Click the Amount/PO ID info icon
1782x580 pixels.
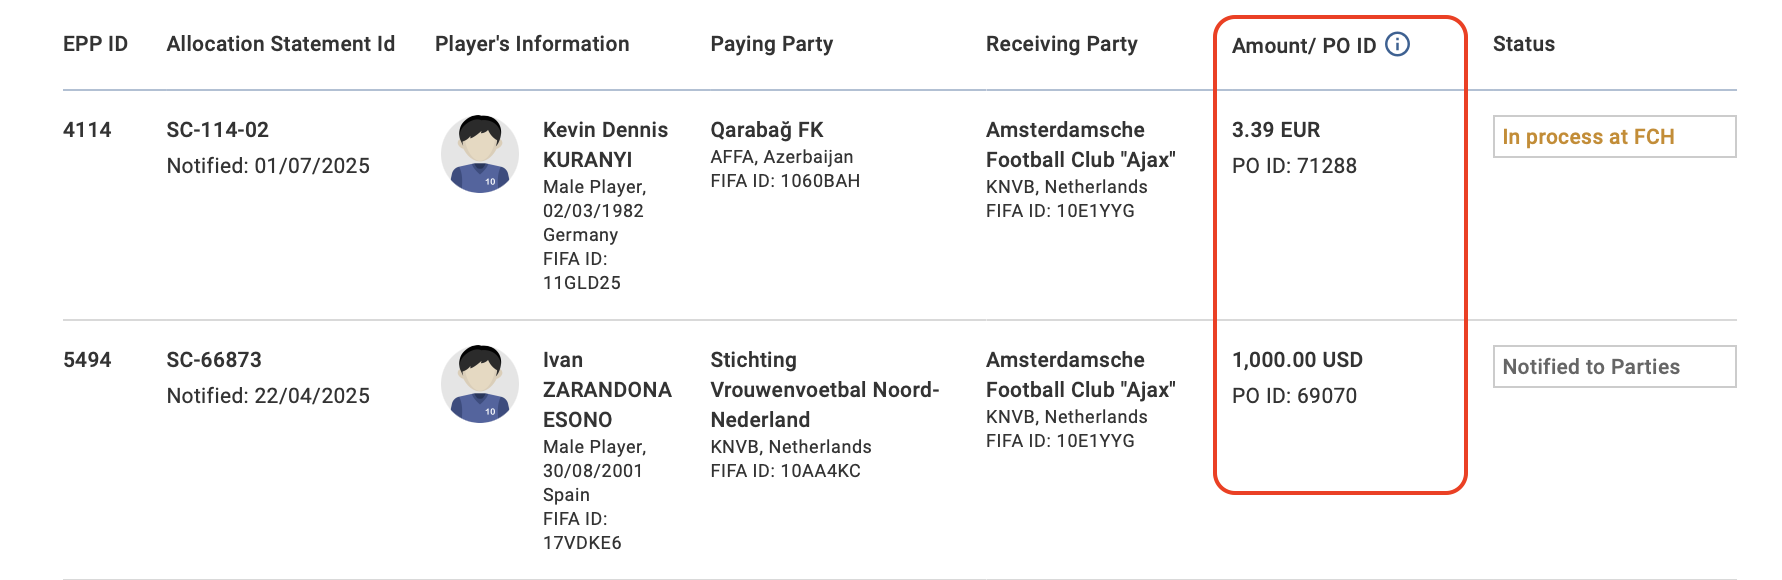coord(1397,44)
